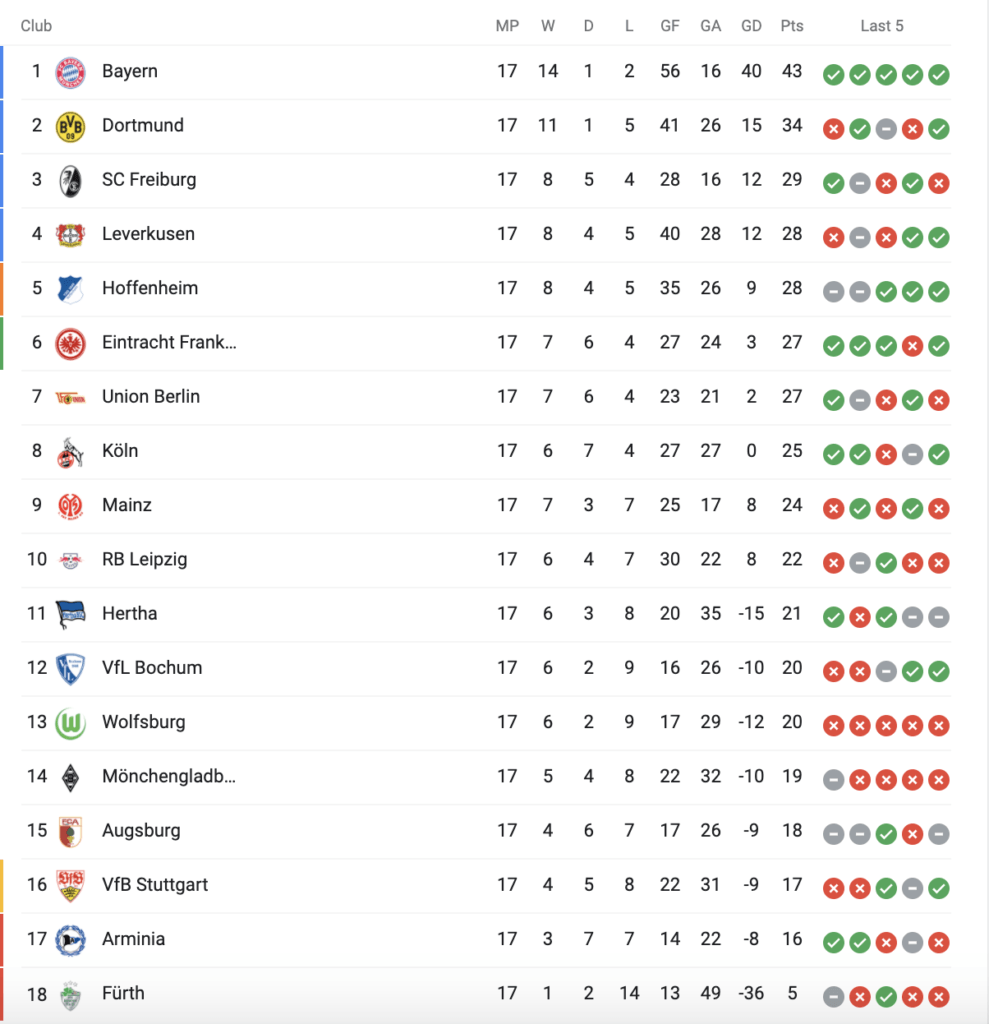The width and height of the screenshot is (989, 1024).
Task: Click the Dortmund BVB logo
Action: coord(70,126)
